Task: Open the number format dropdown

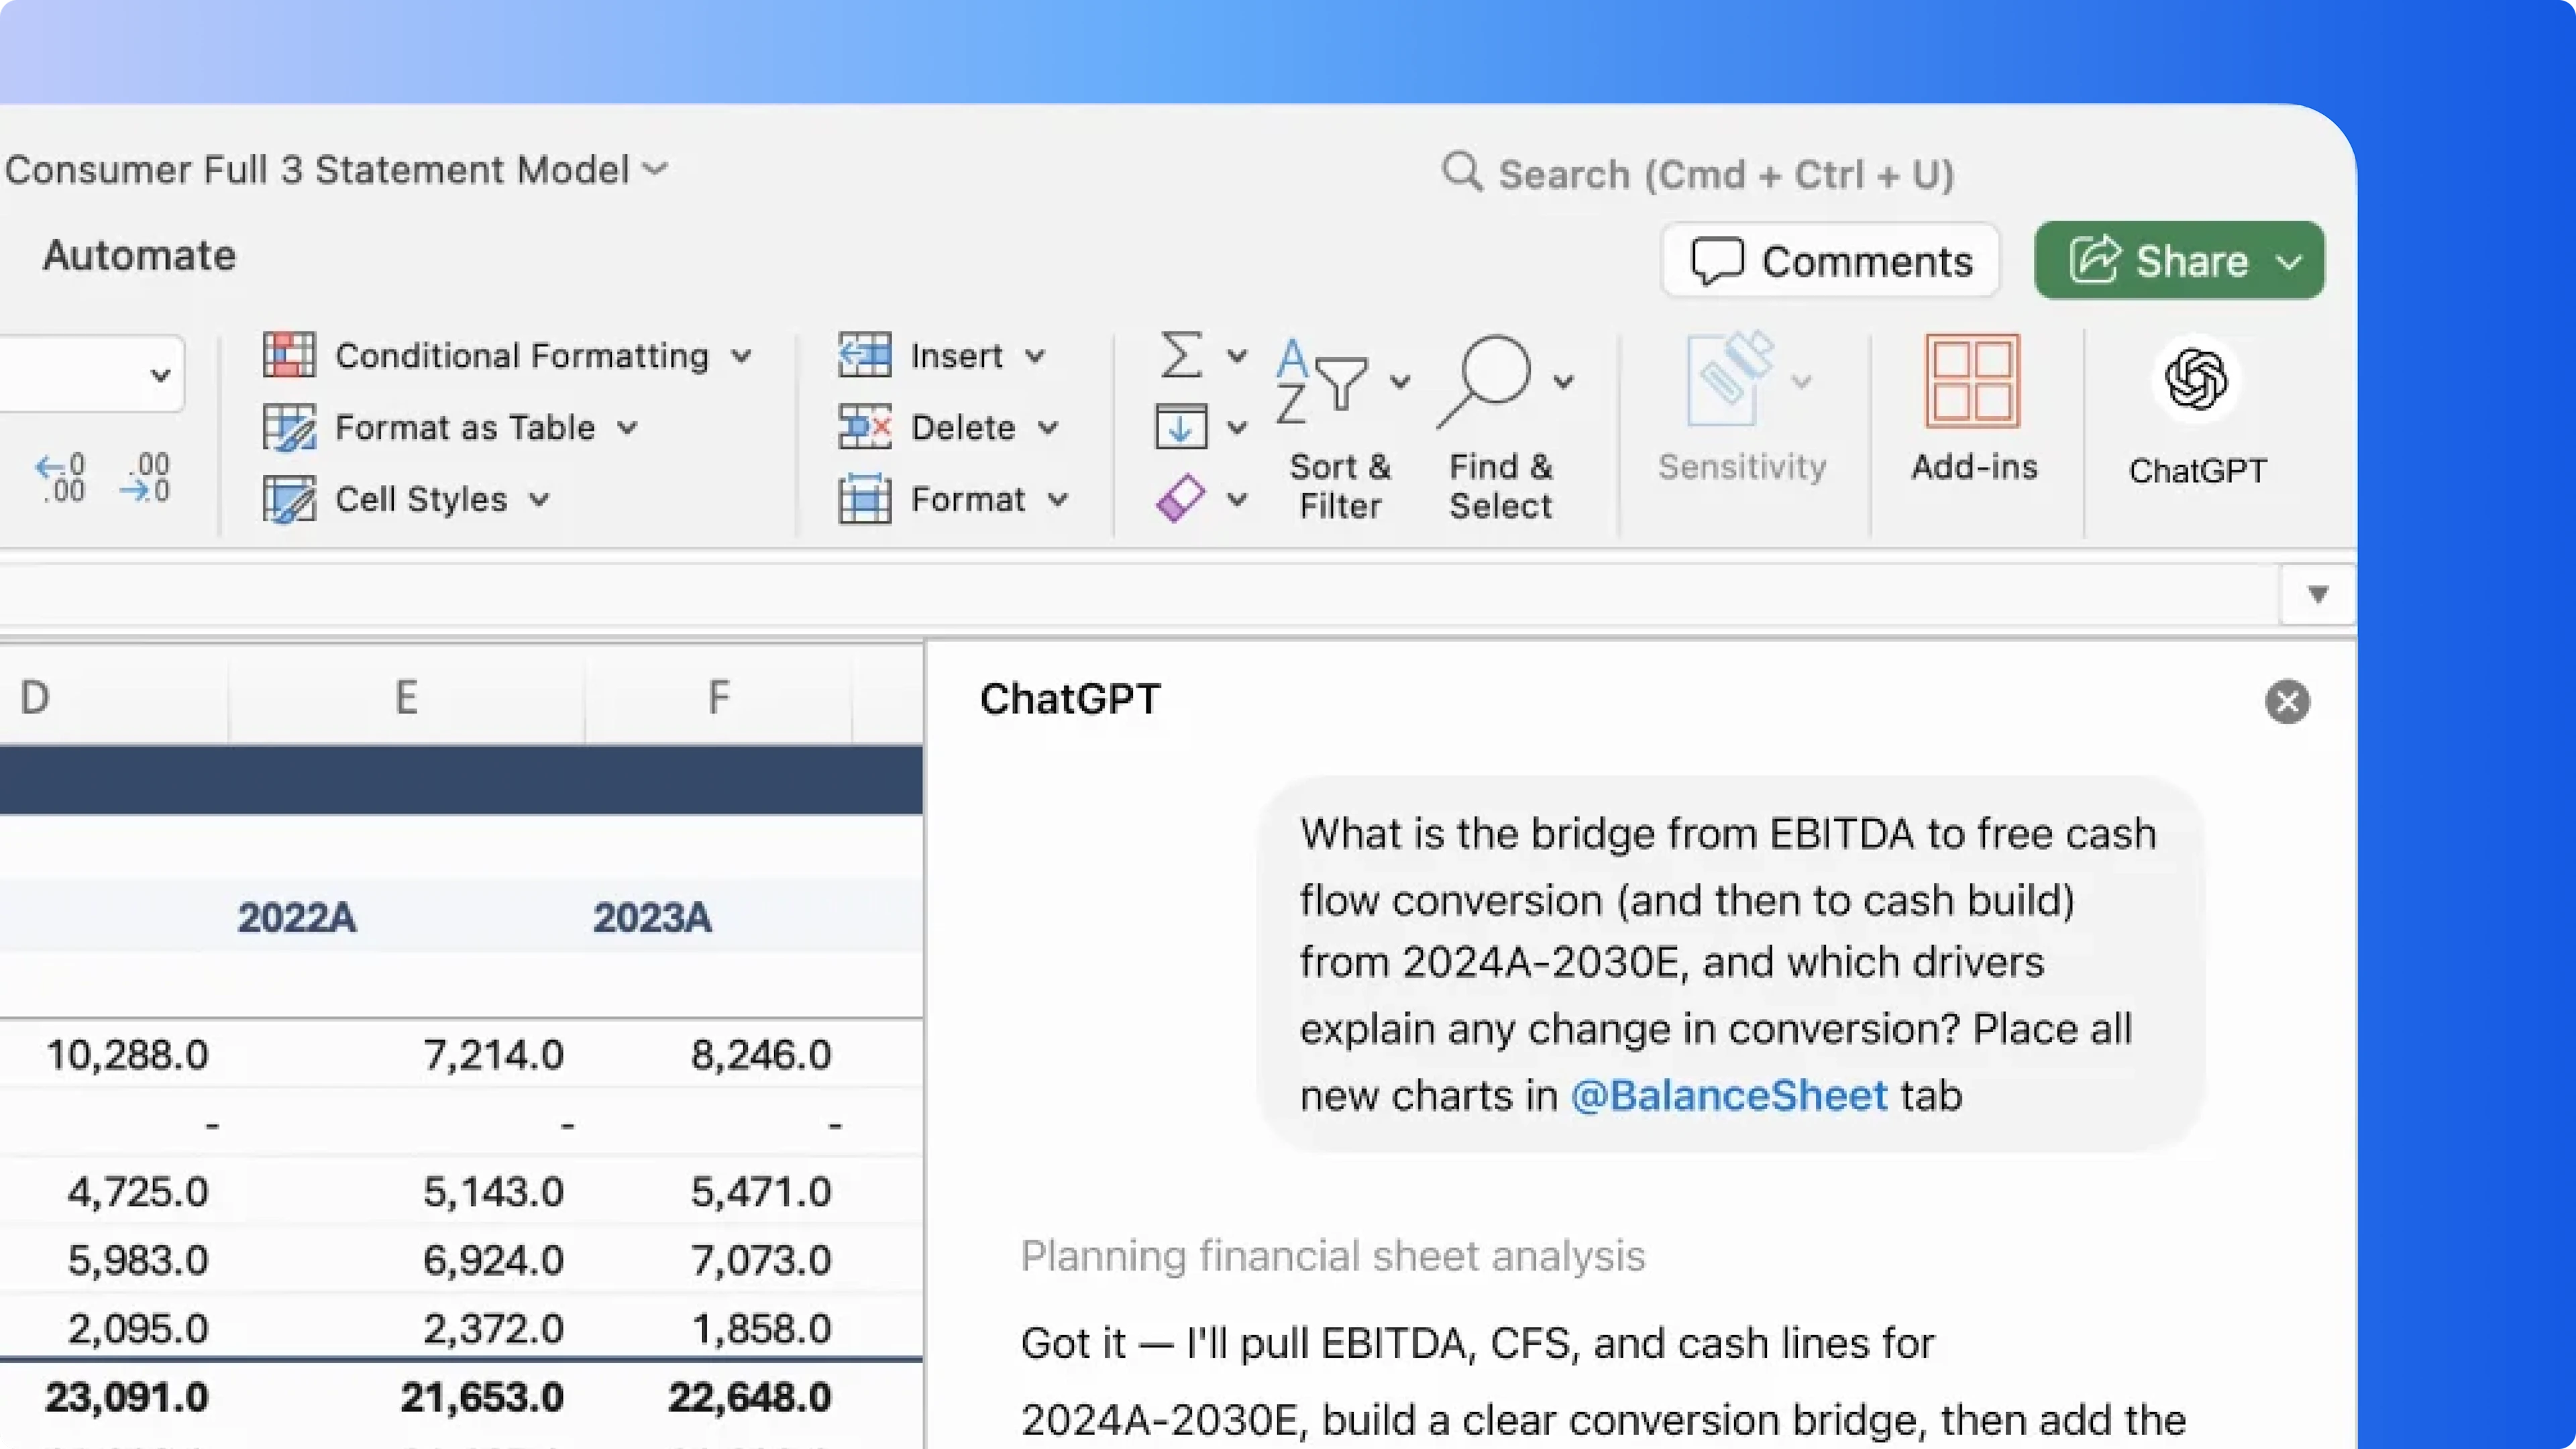Action: click(x=159, y=375)
